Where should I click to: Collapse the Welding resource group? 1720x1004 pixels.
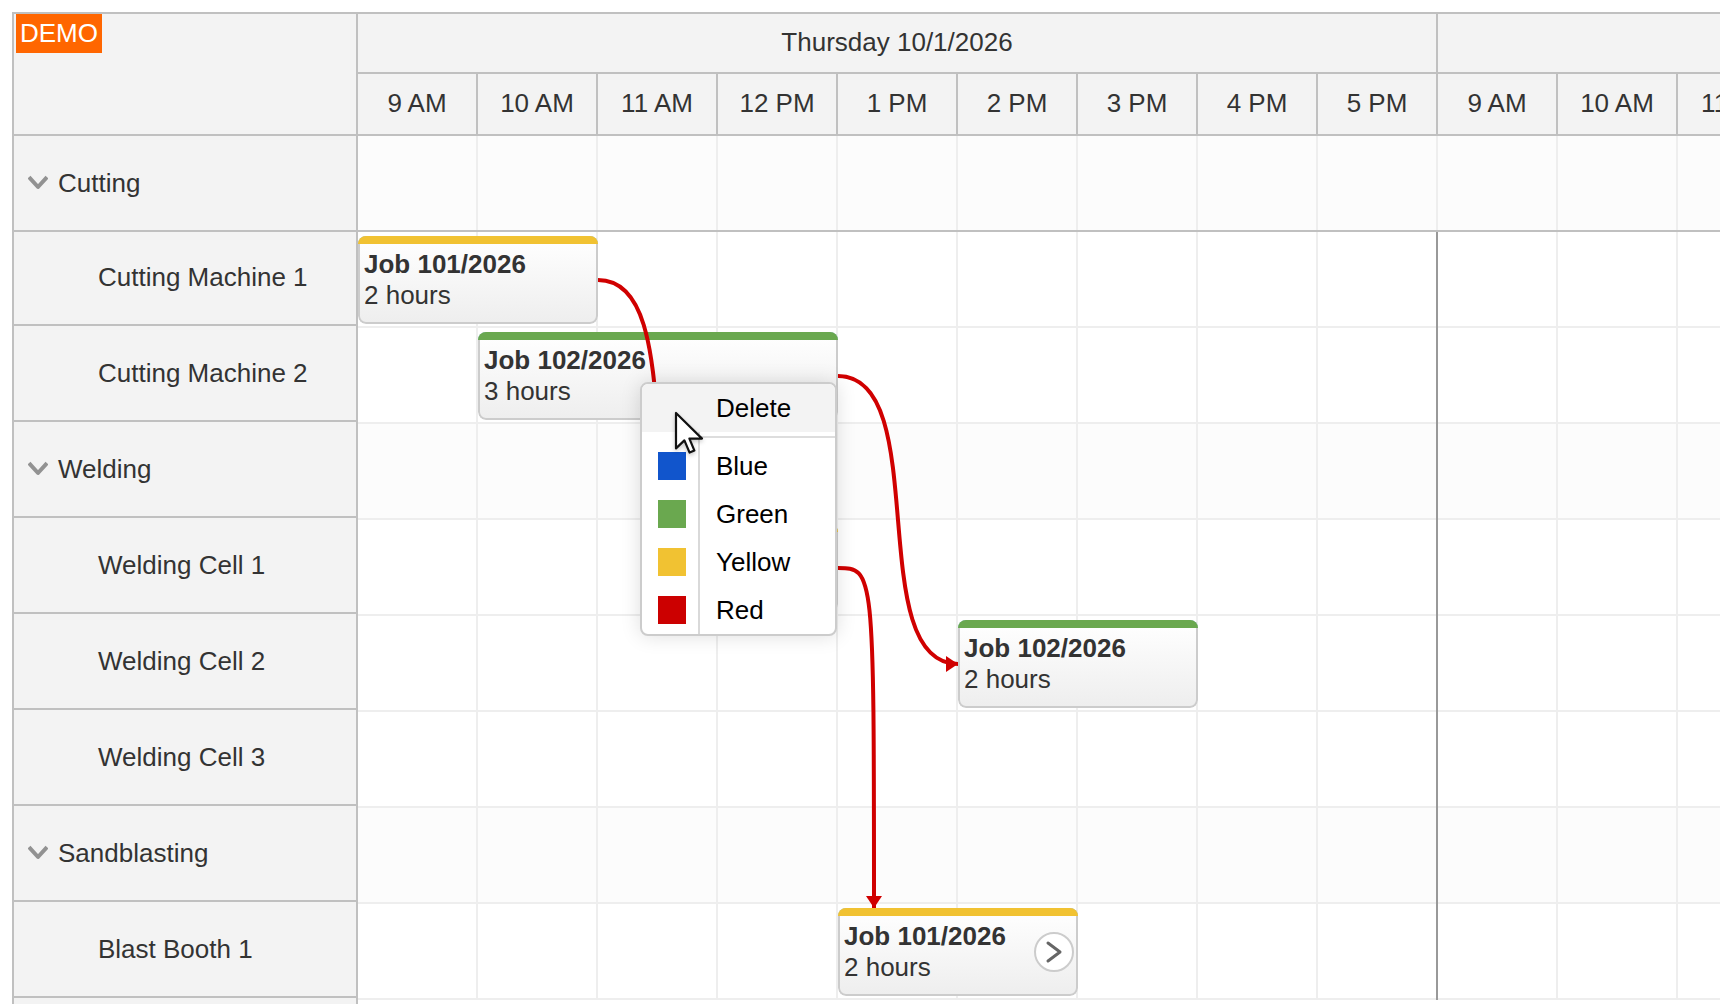(38, 469)
